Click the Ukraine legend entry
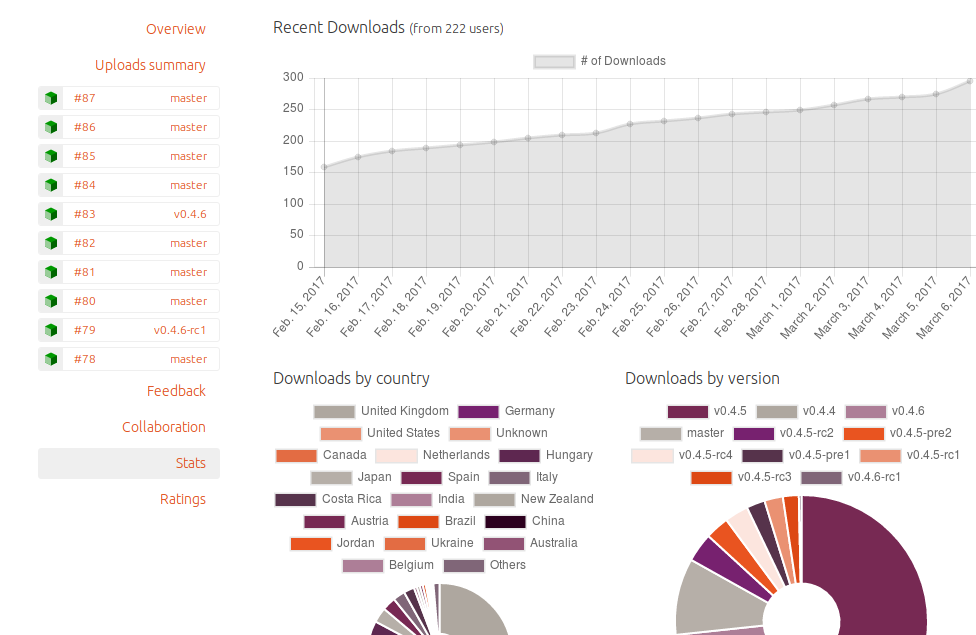976x635 pixels. click(x=428, y=543)
